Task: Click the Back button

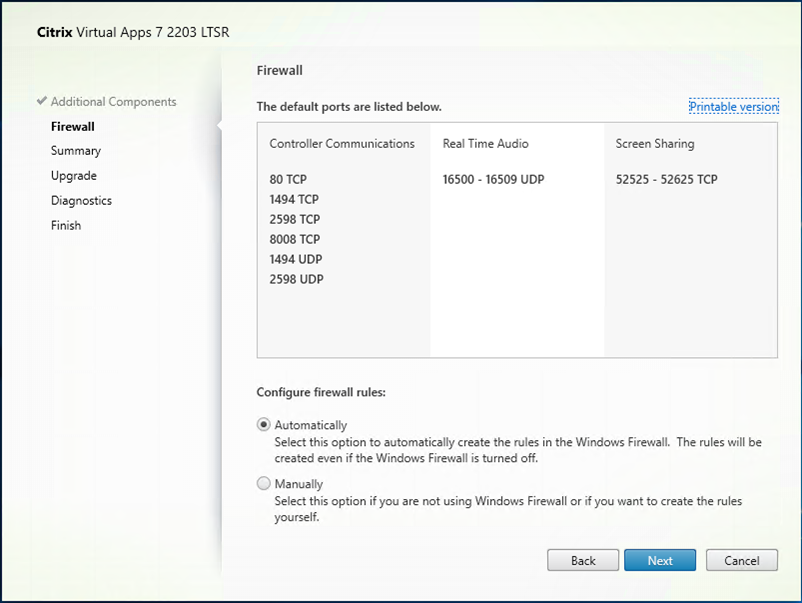Action: pyautogui.click(x=583, y=561)
